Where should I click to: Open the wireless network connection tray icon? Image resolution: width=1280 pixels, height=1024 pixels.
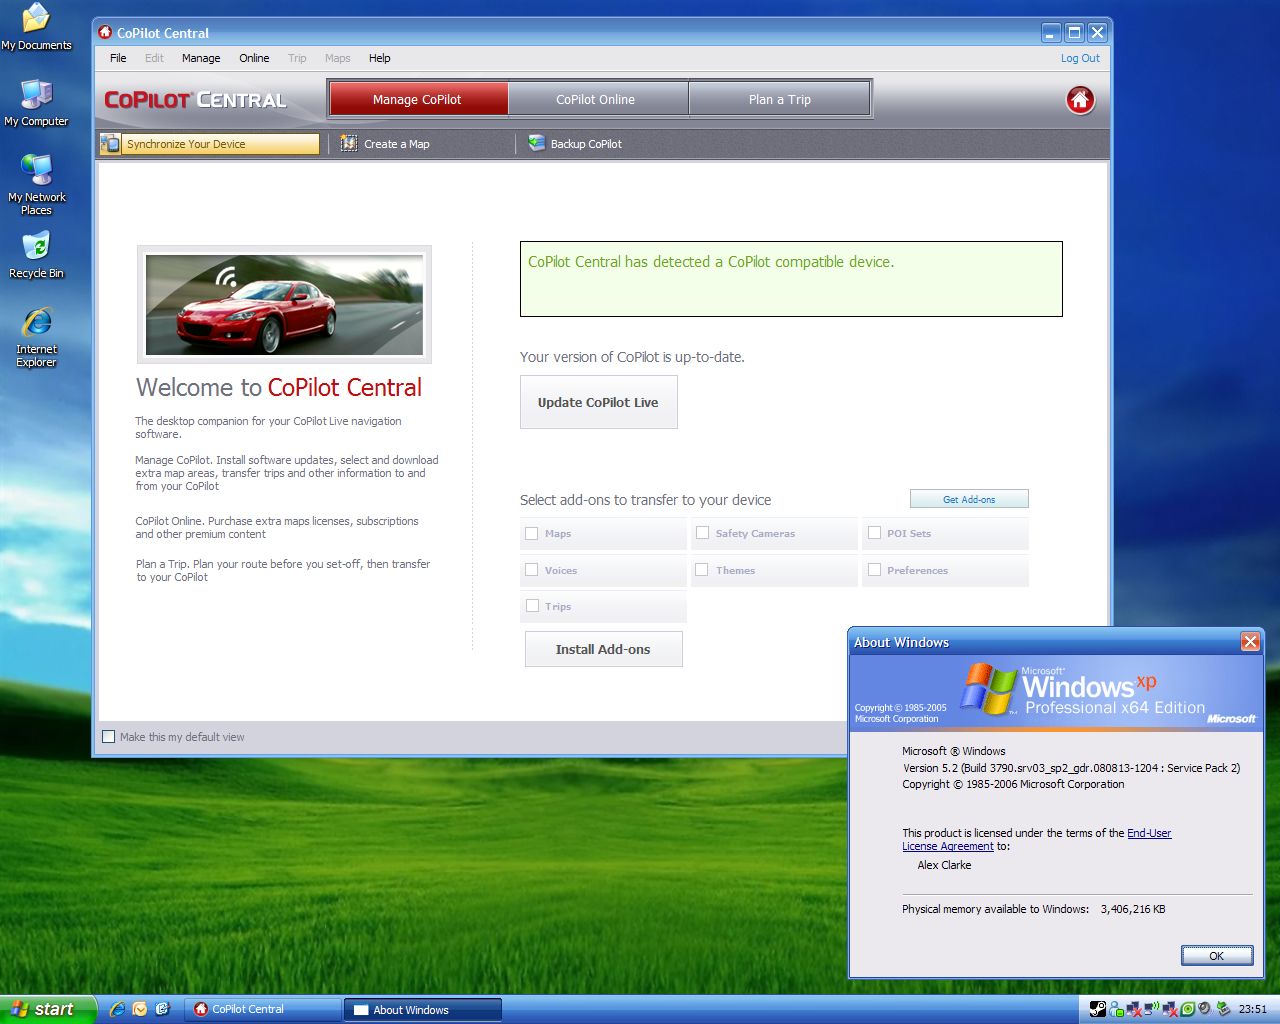(1152, 1008)
